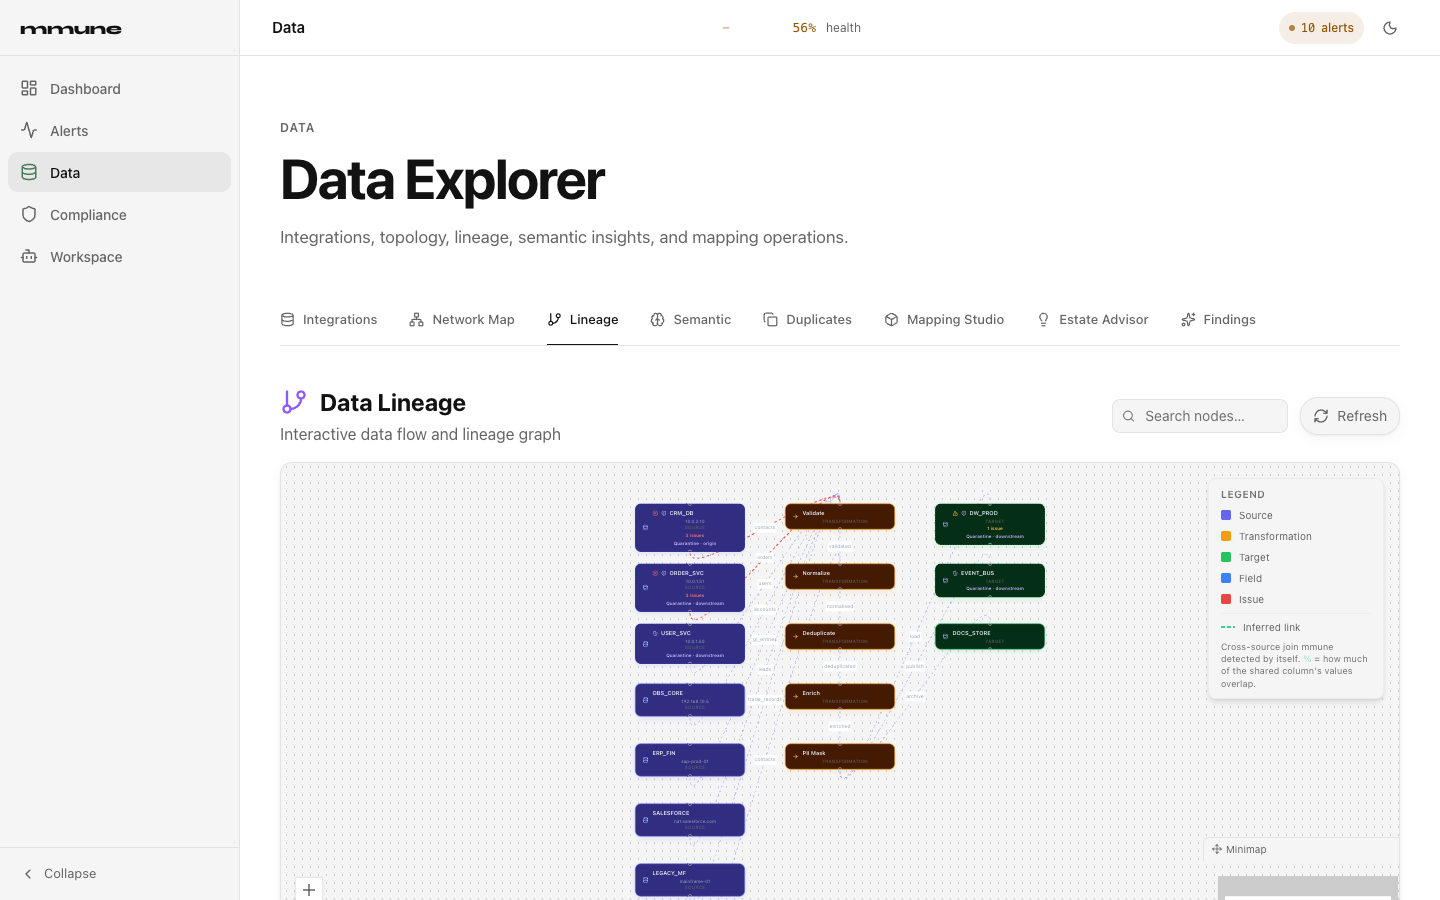Select the CRM_DB source node
The width and height of the screenshot is (1440, 900).
pyautogui.click(x=690, y=528)
